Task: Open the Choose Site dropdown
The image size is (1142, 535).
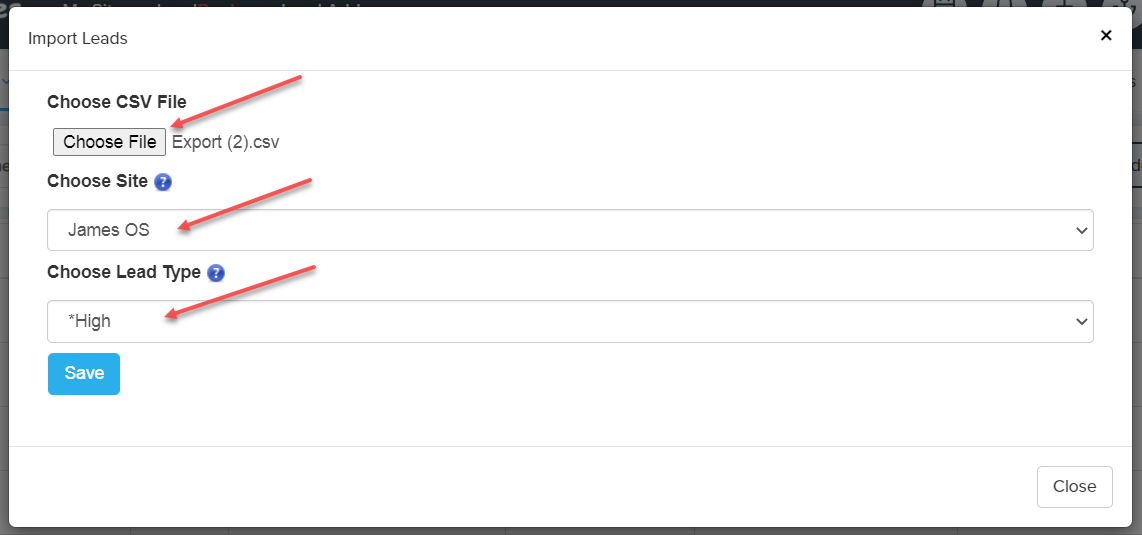Action: [x=570, y=230]
